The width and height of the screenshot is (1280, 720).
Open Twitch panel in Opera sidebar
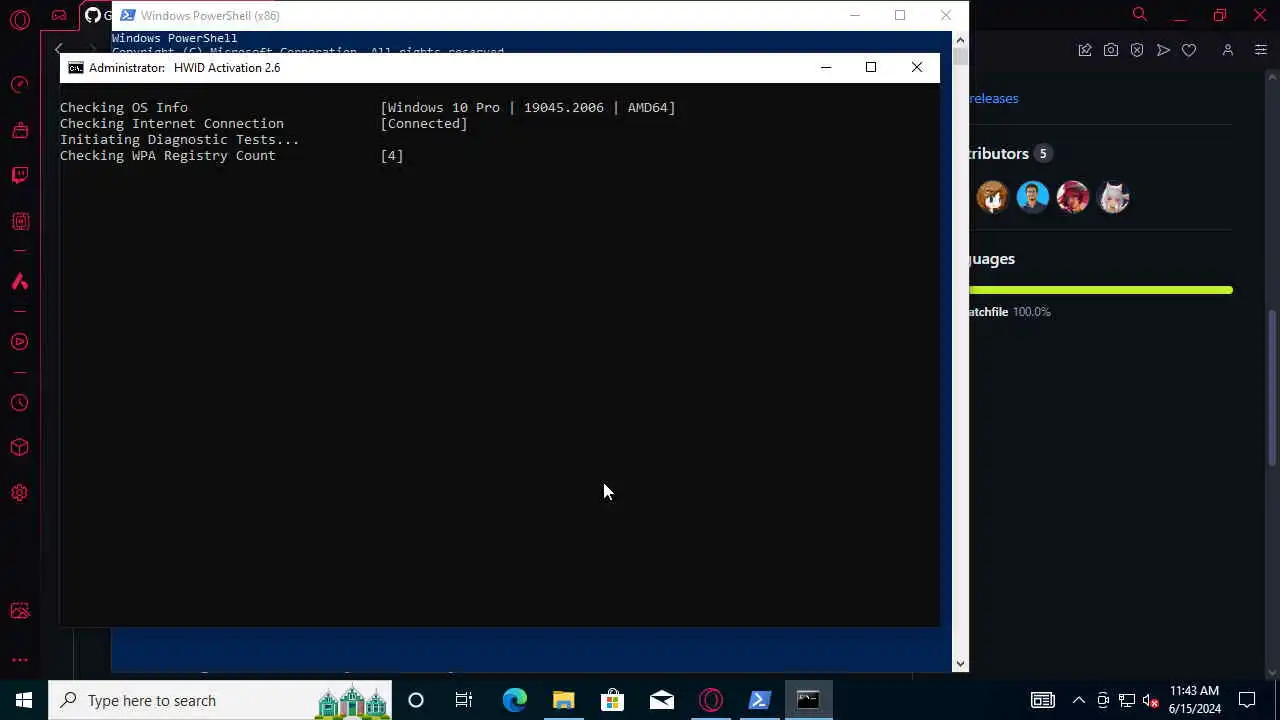19,175
